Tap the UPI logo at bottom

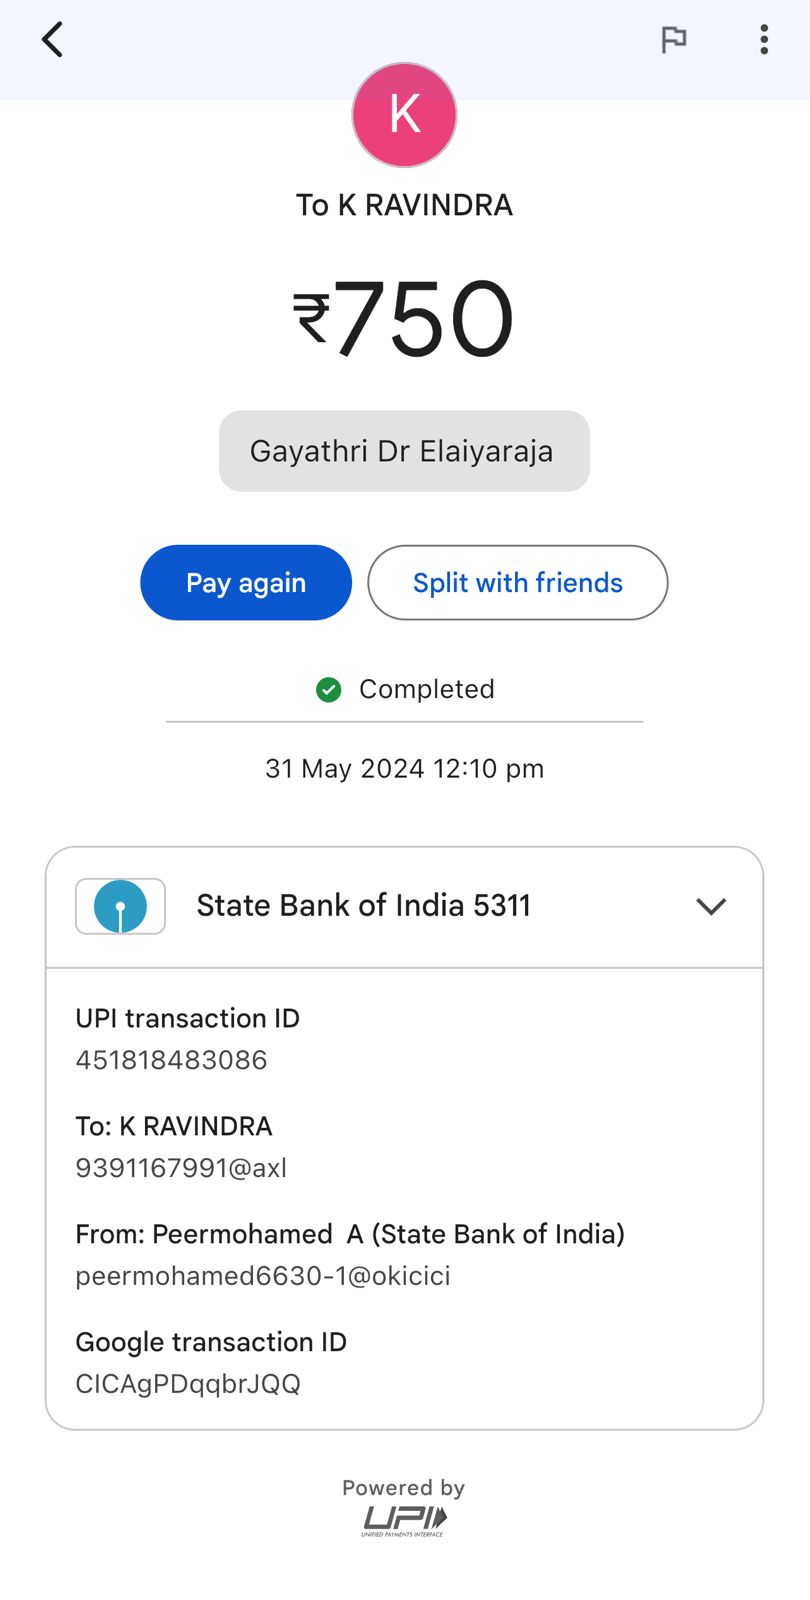(404, 1519)
